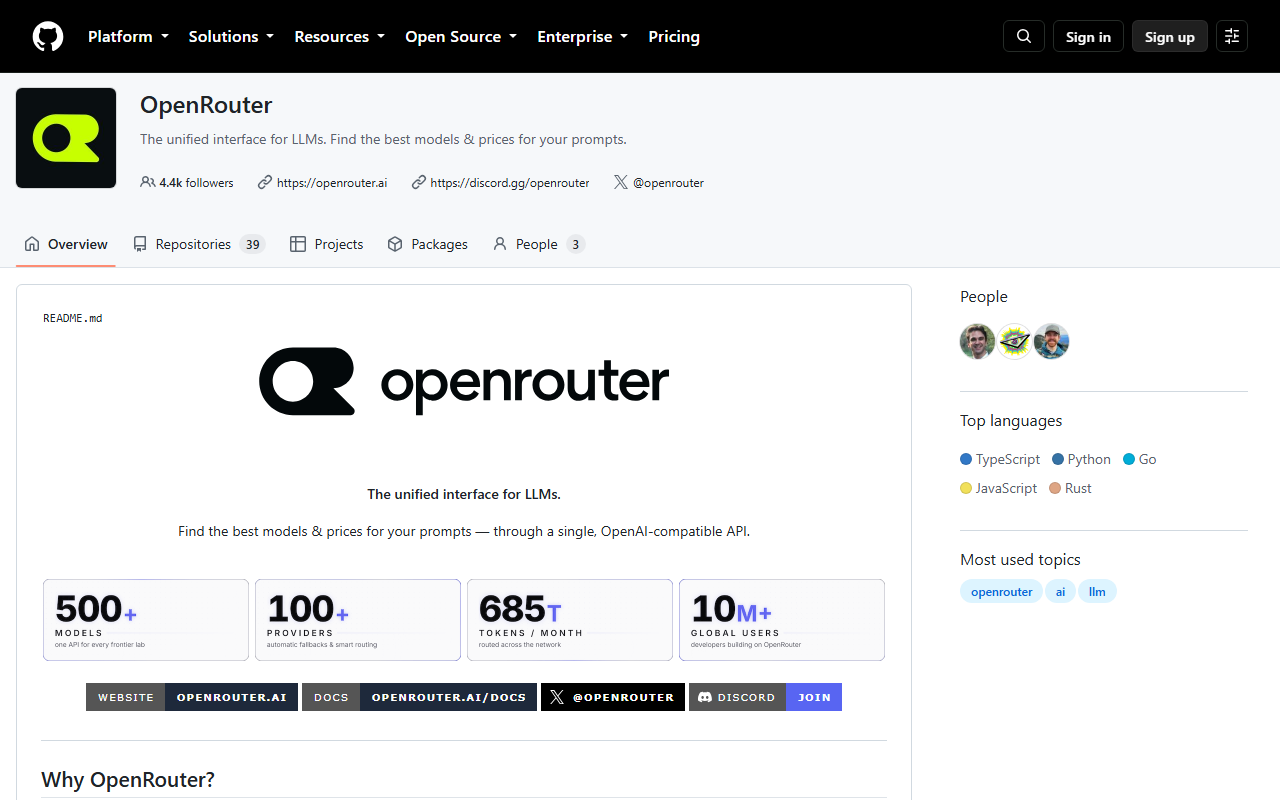Open the GitHub homepage logo
The height and width of the screenshot is (800, 1280).
tap(48, 37)
